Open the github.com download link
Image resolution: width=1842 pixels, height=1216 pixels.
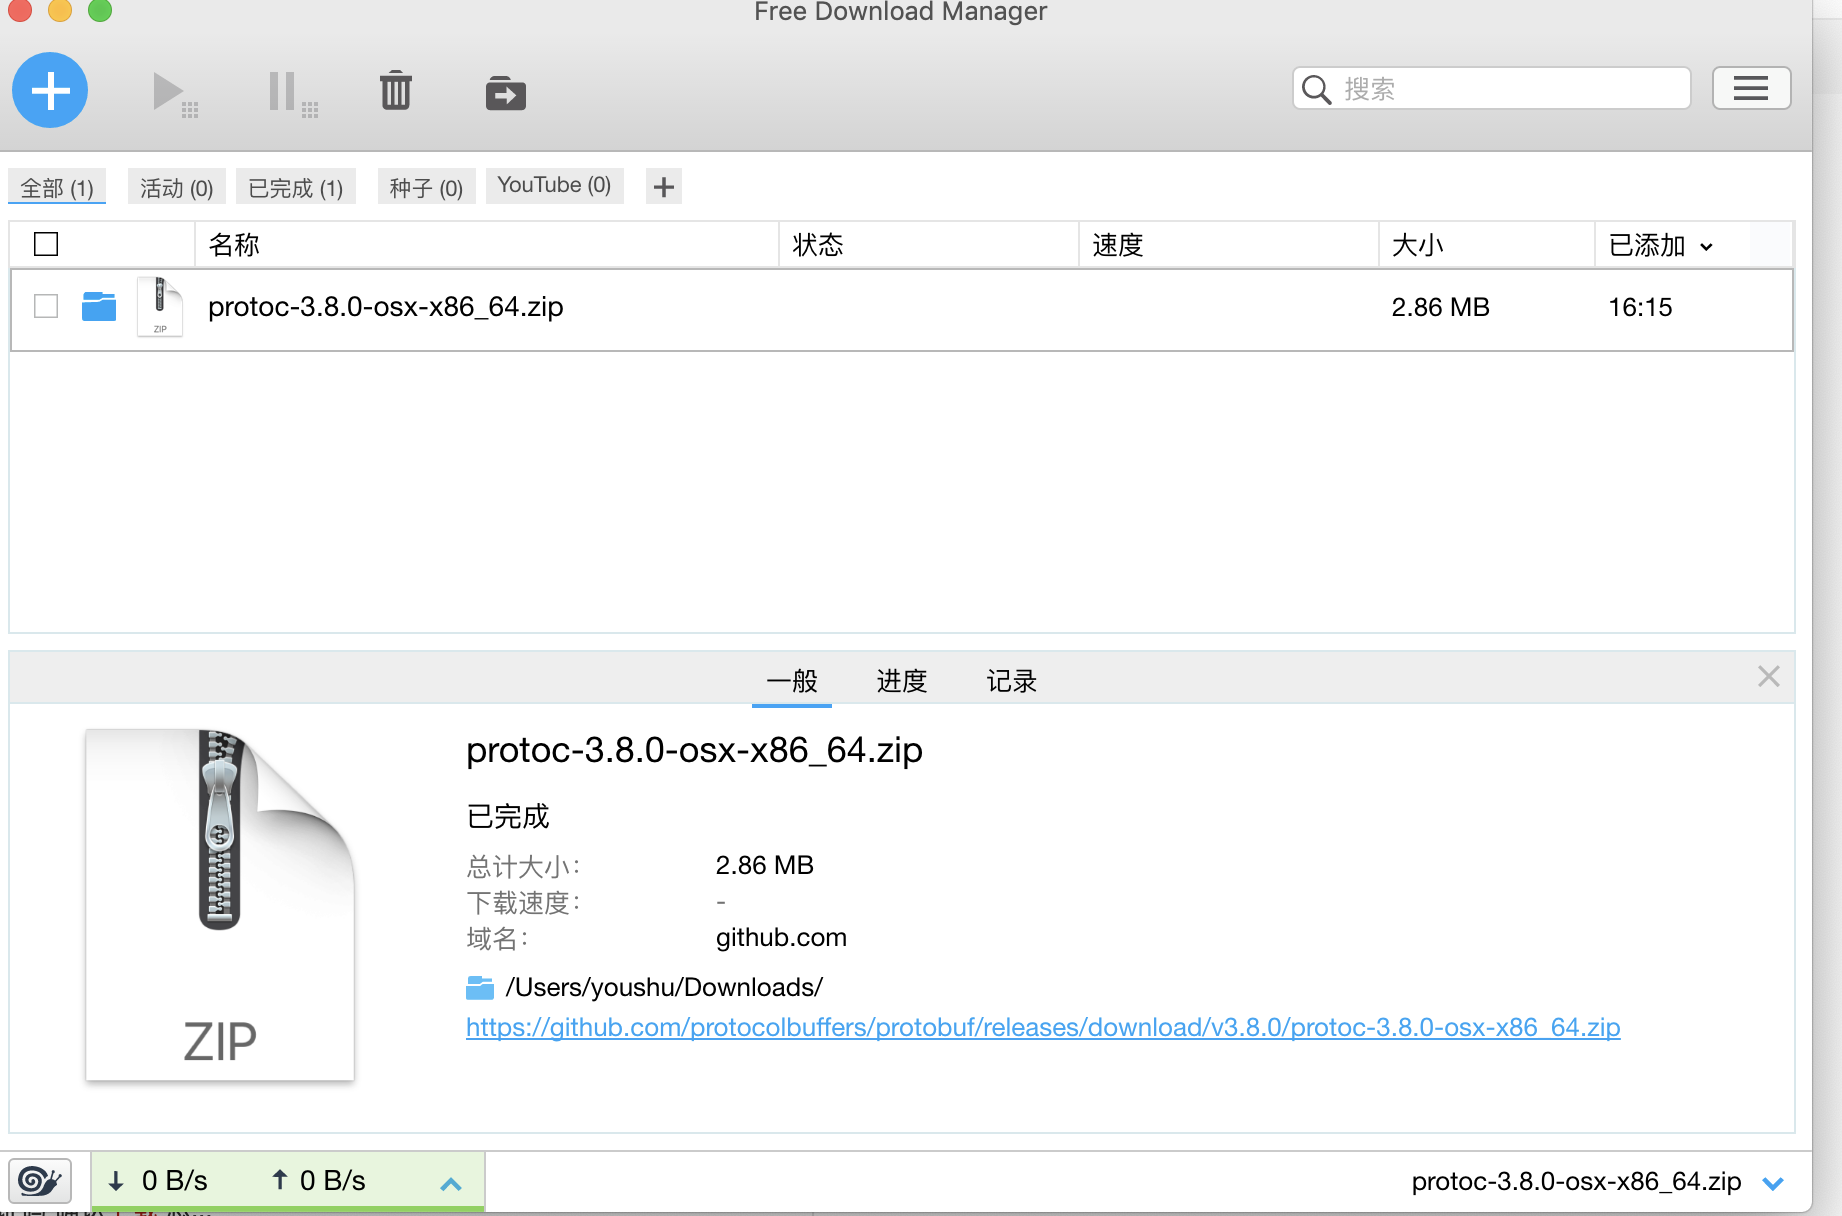tap(1042, 1027)
